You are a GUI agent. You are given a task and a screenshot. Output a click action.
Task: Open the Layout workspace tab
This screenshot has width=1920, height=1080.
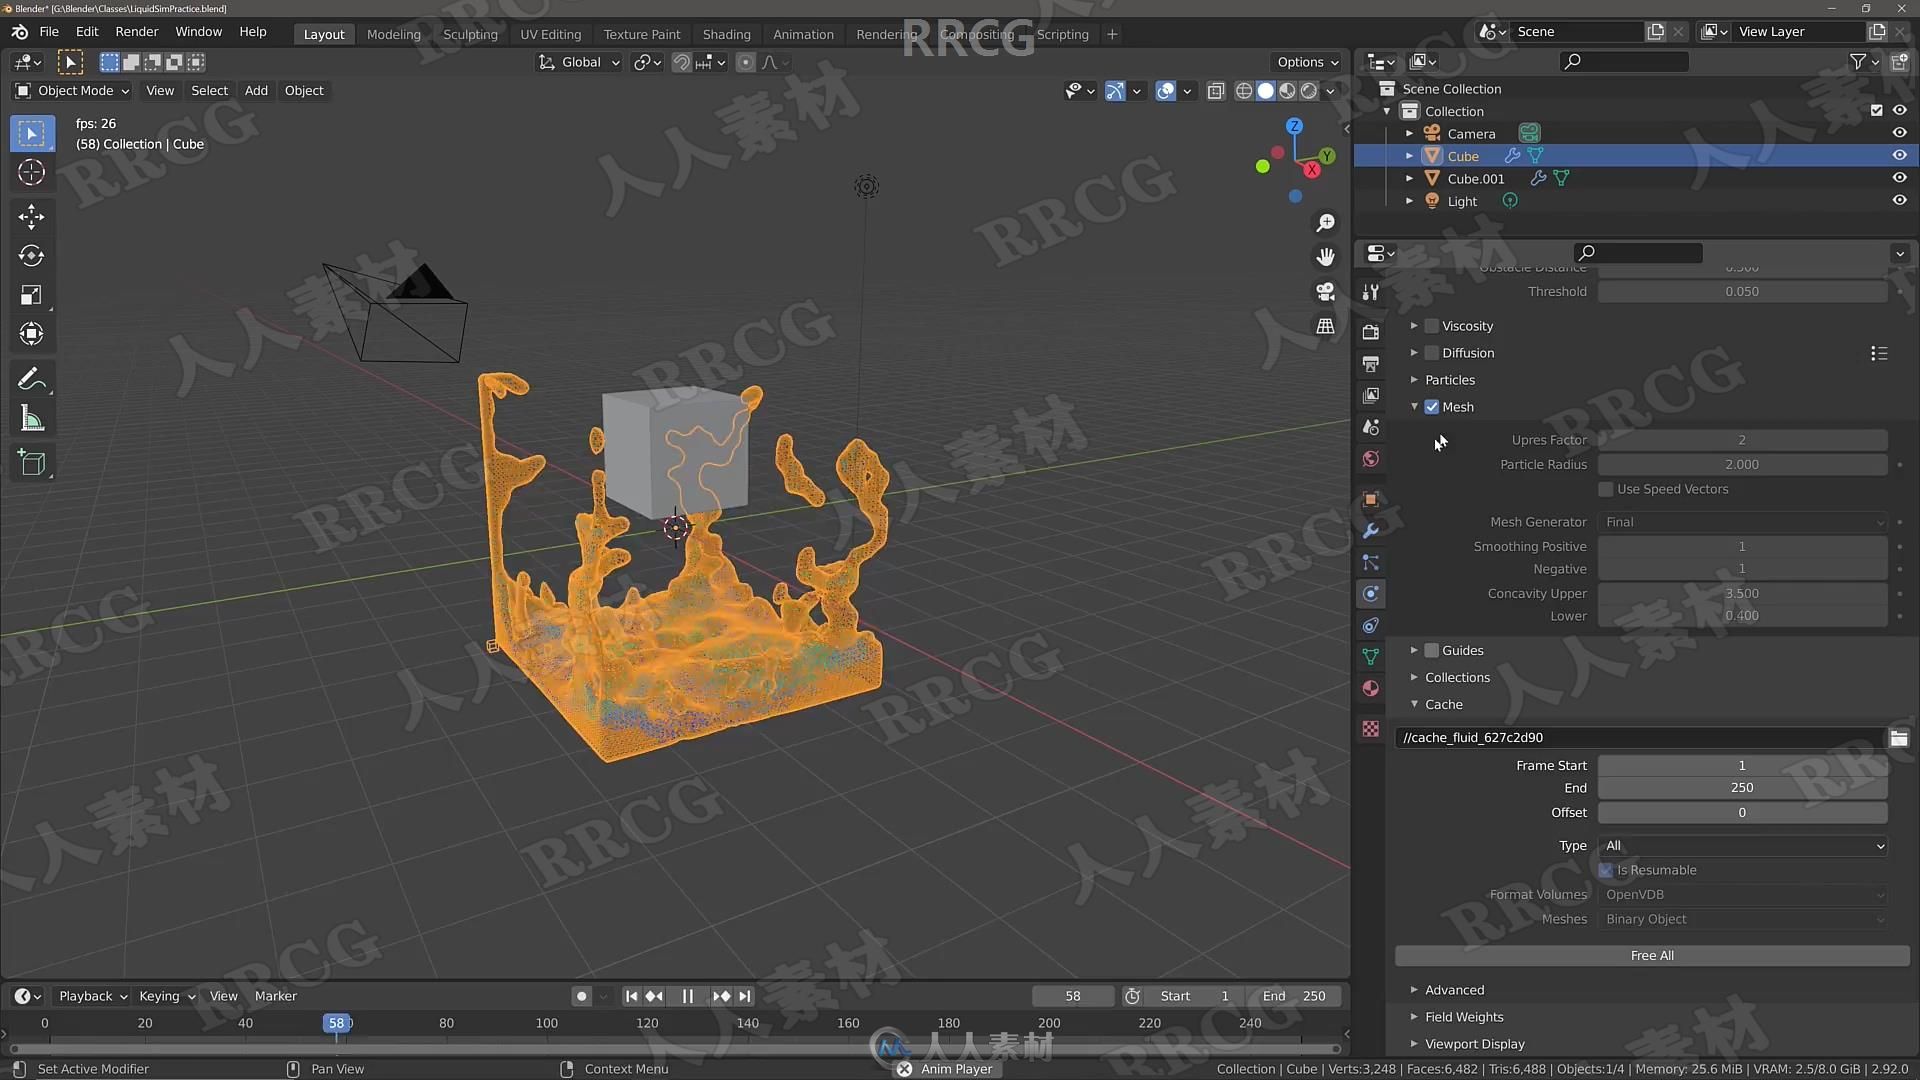click(x=323, y=33)
